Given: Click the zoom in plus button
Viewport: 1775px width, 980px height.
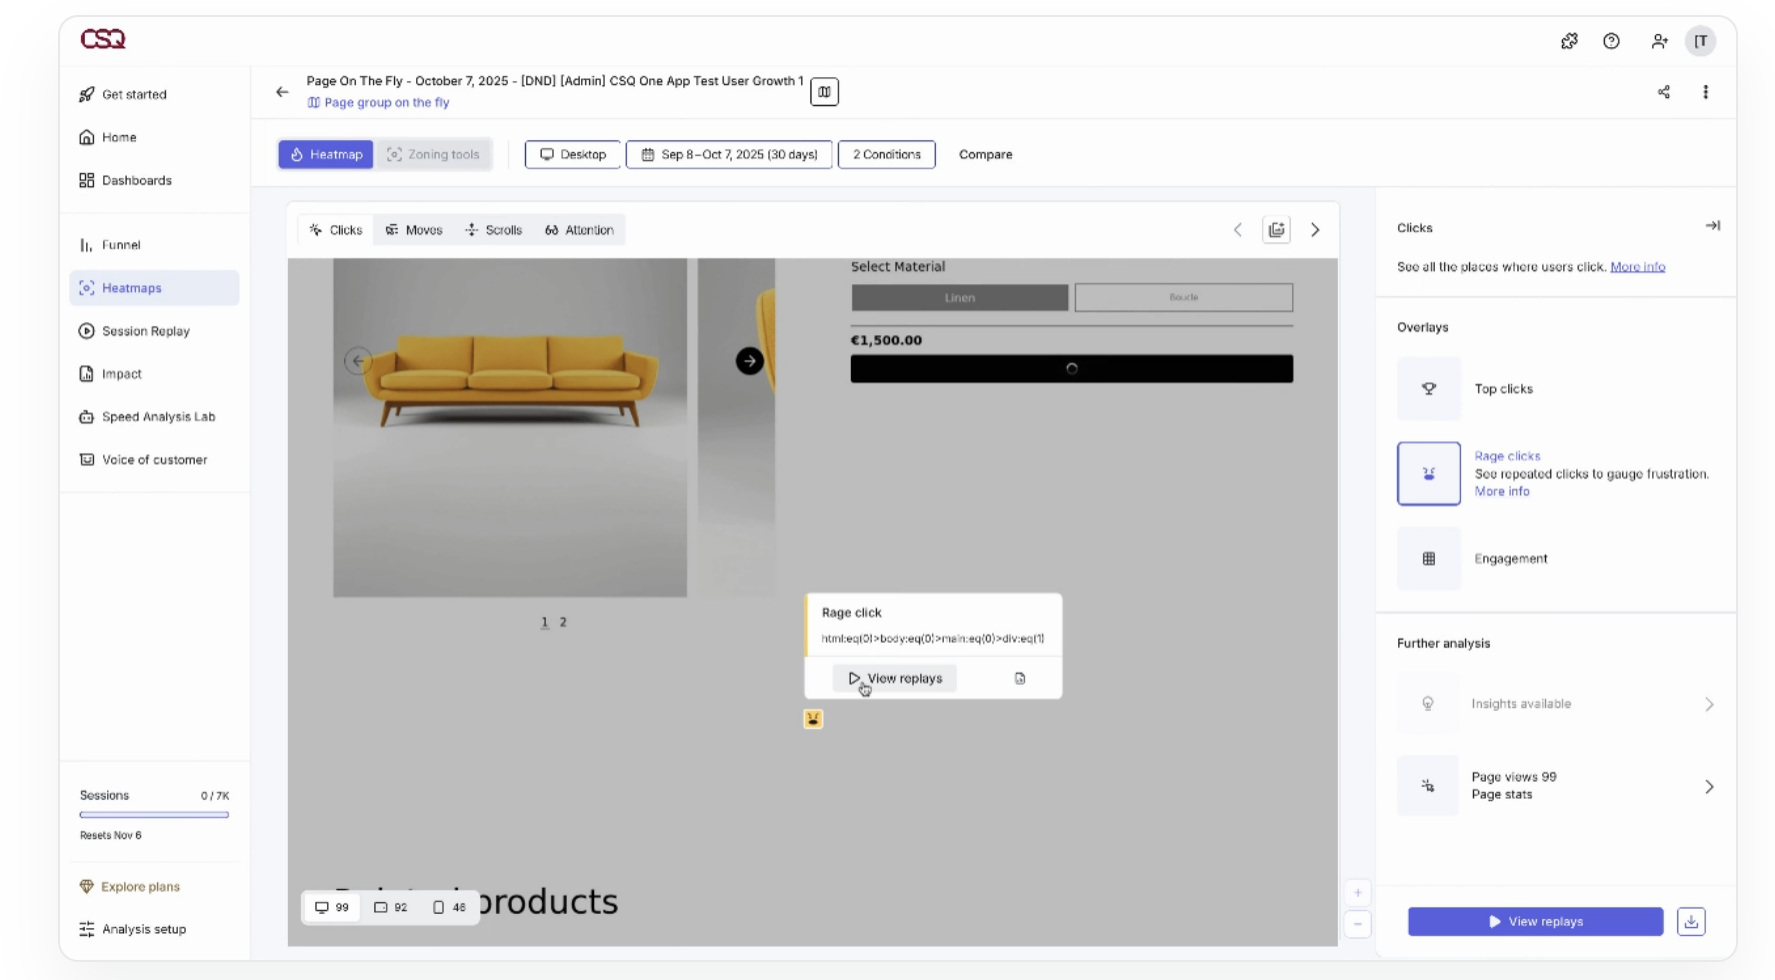Looking at the screenshot, I should click(1357, 893).
